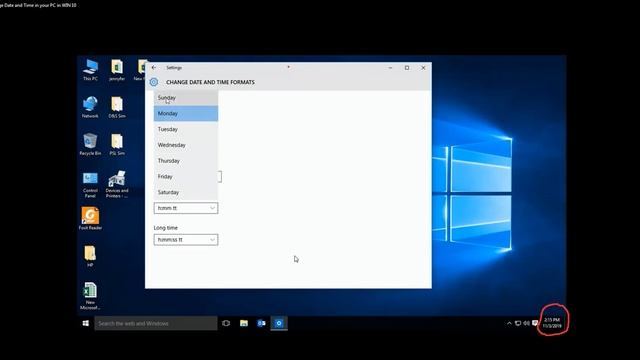The width and height of the screenshot is (640, 360).
Task: Open File Explorer from the taskbar
Action: [244, 323]
